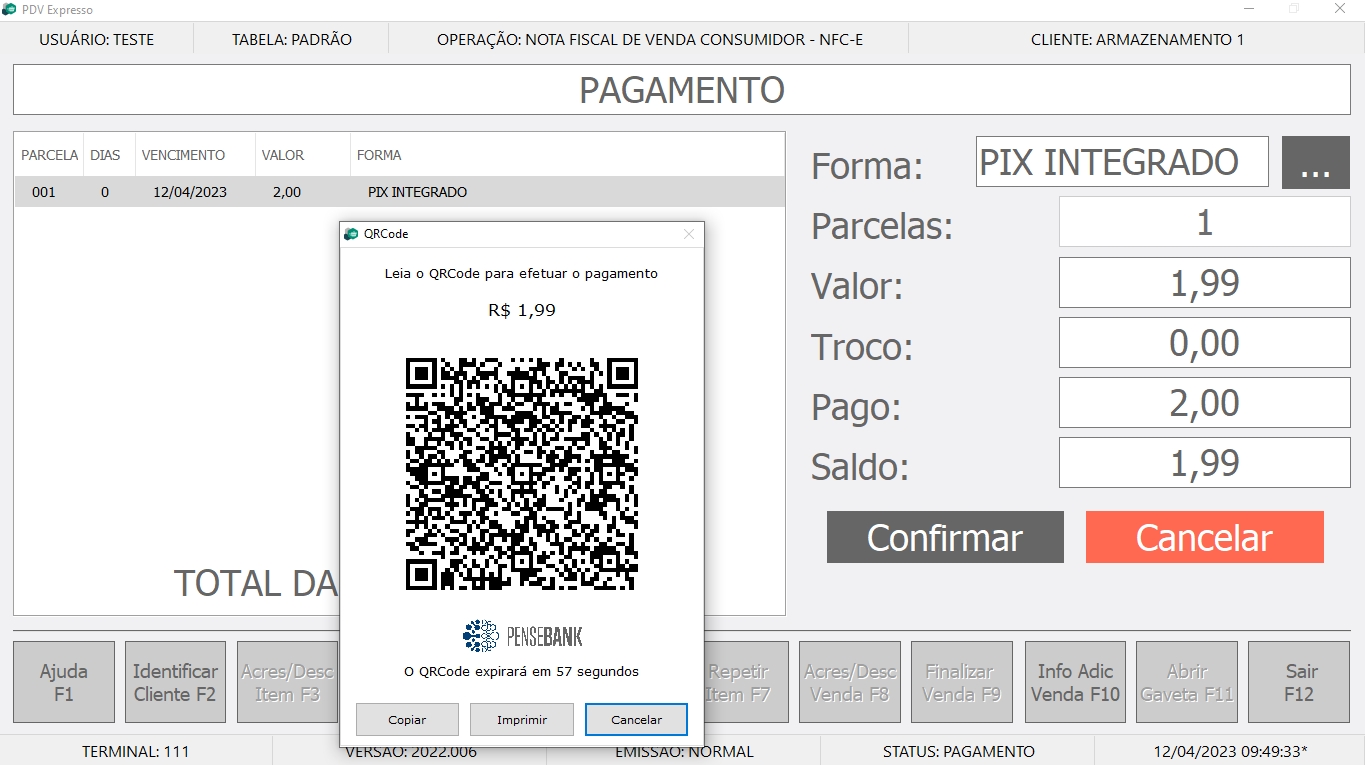1365x765 pixels.
Task: Click the 12/04/2023 due date cell
Action: [190, 192]
